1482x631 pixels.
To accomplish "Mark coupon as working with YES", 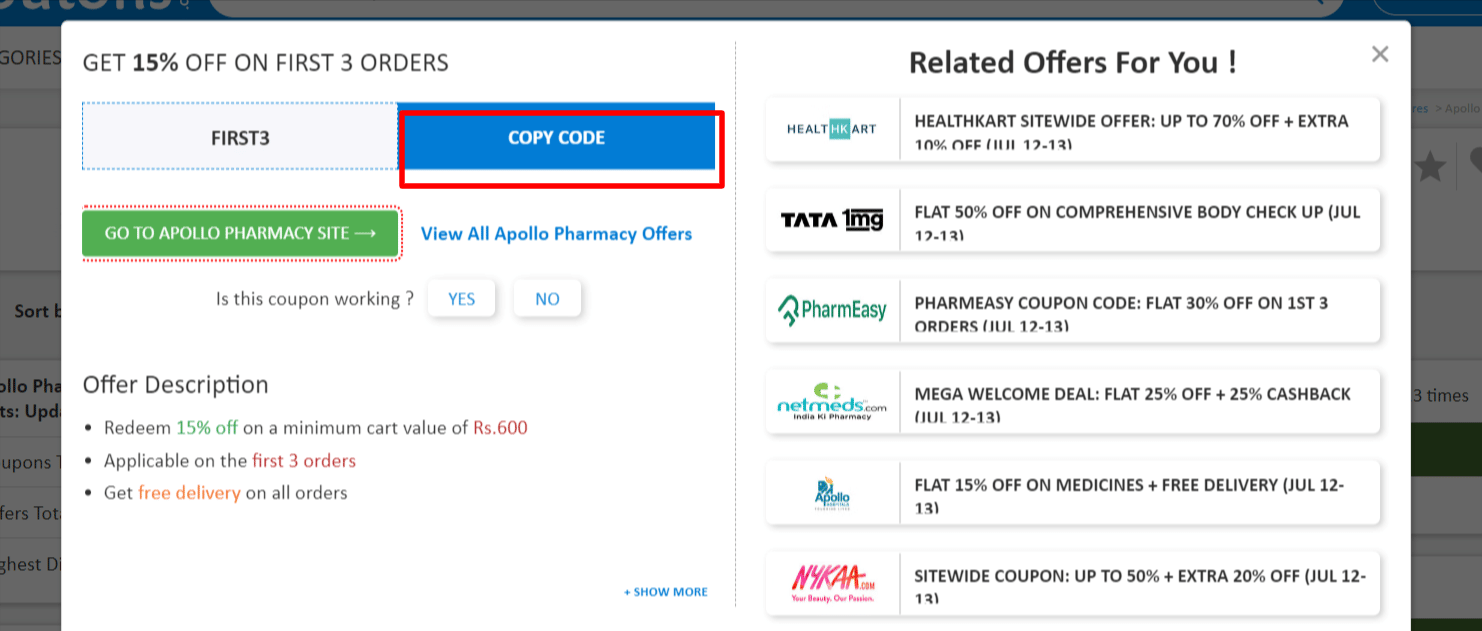I will (x=461, y=298).
